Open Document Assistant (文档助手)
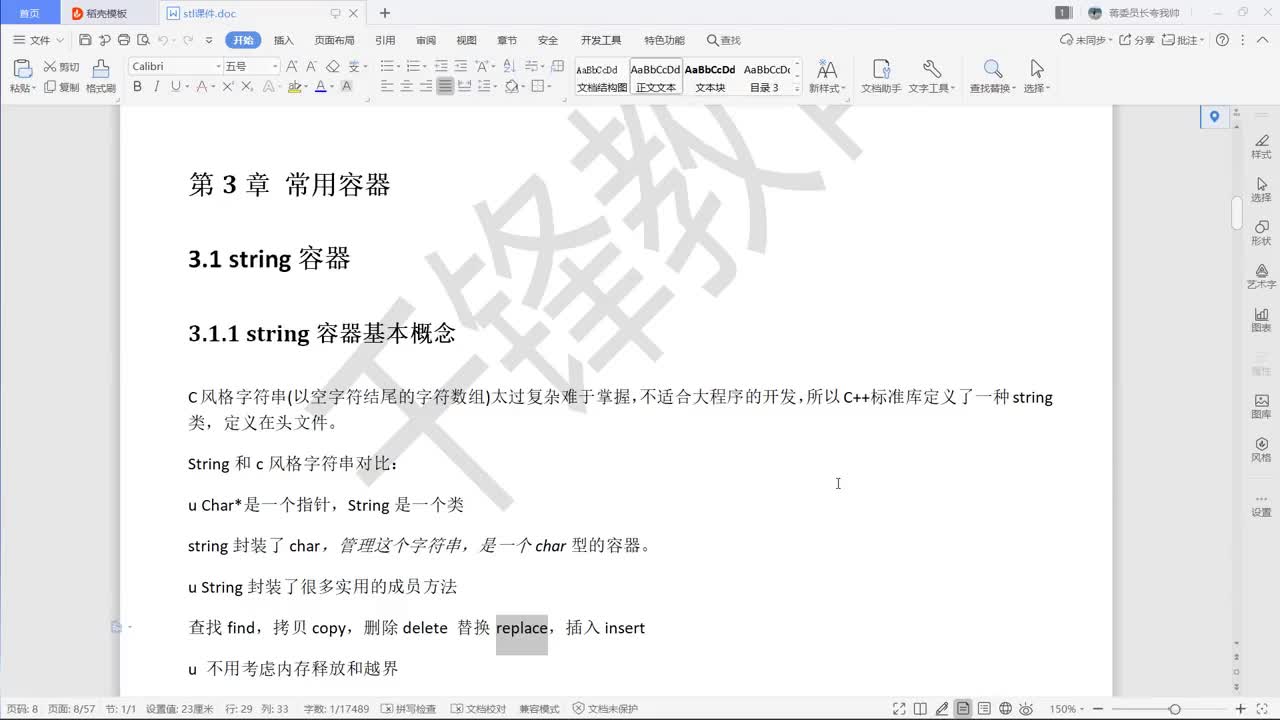This screenshot has height=720, width=1280. (881, 76)
